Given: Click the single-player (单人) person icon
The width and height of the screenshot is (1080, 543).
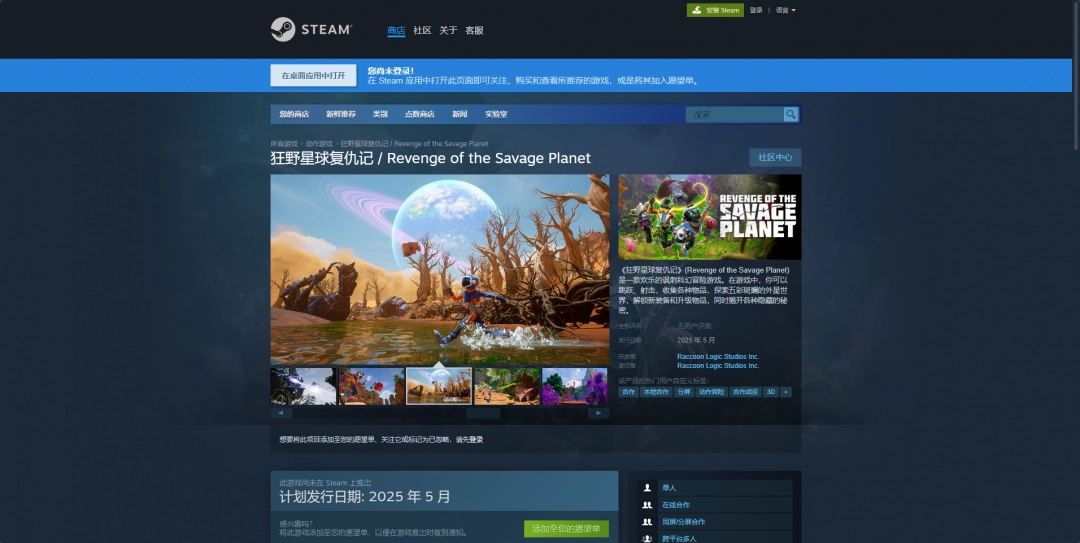Looking at the screenshot, I should pyautogui.click(x=648, y=488).
